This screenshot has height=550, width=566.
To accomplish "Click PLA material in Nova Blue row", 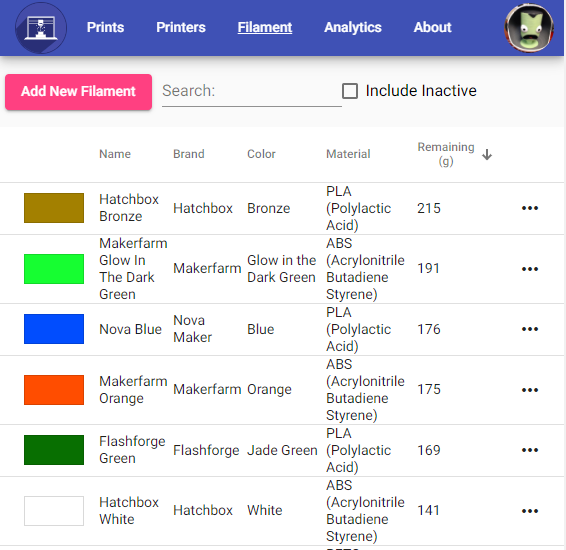I will (358, 329).
